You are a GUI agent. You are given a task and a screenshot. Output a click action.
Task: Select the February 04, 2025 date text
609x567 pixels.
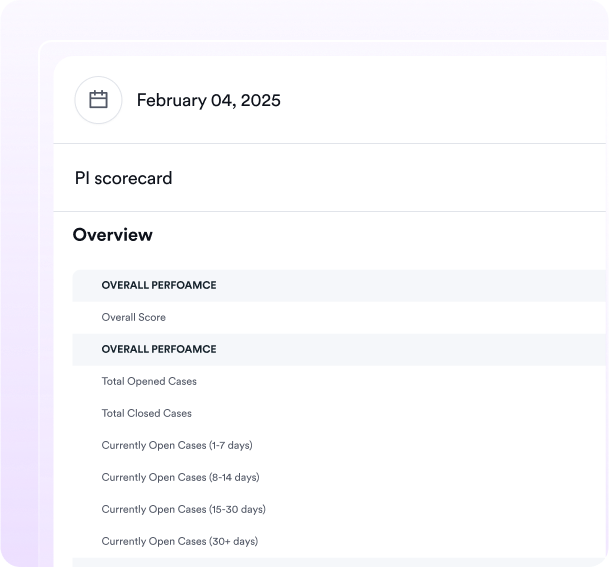[x=208, y=100]
